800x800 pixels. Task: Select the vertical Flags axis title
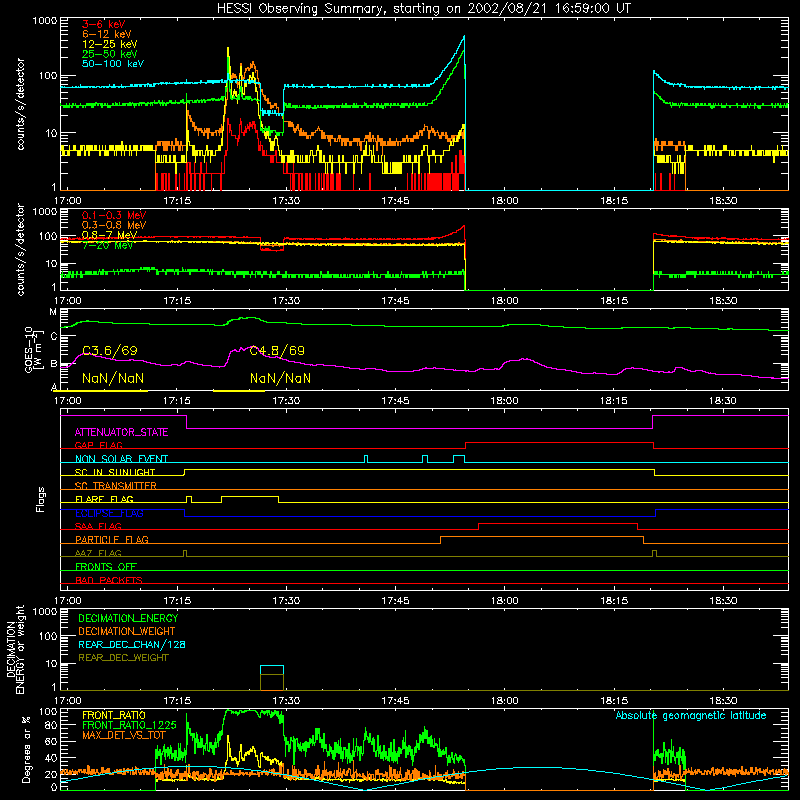pos(40,499)
